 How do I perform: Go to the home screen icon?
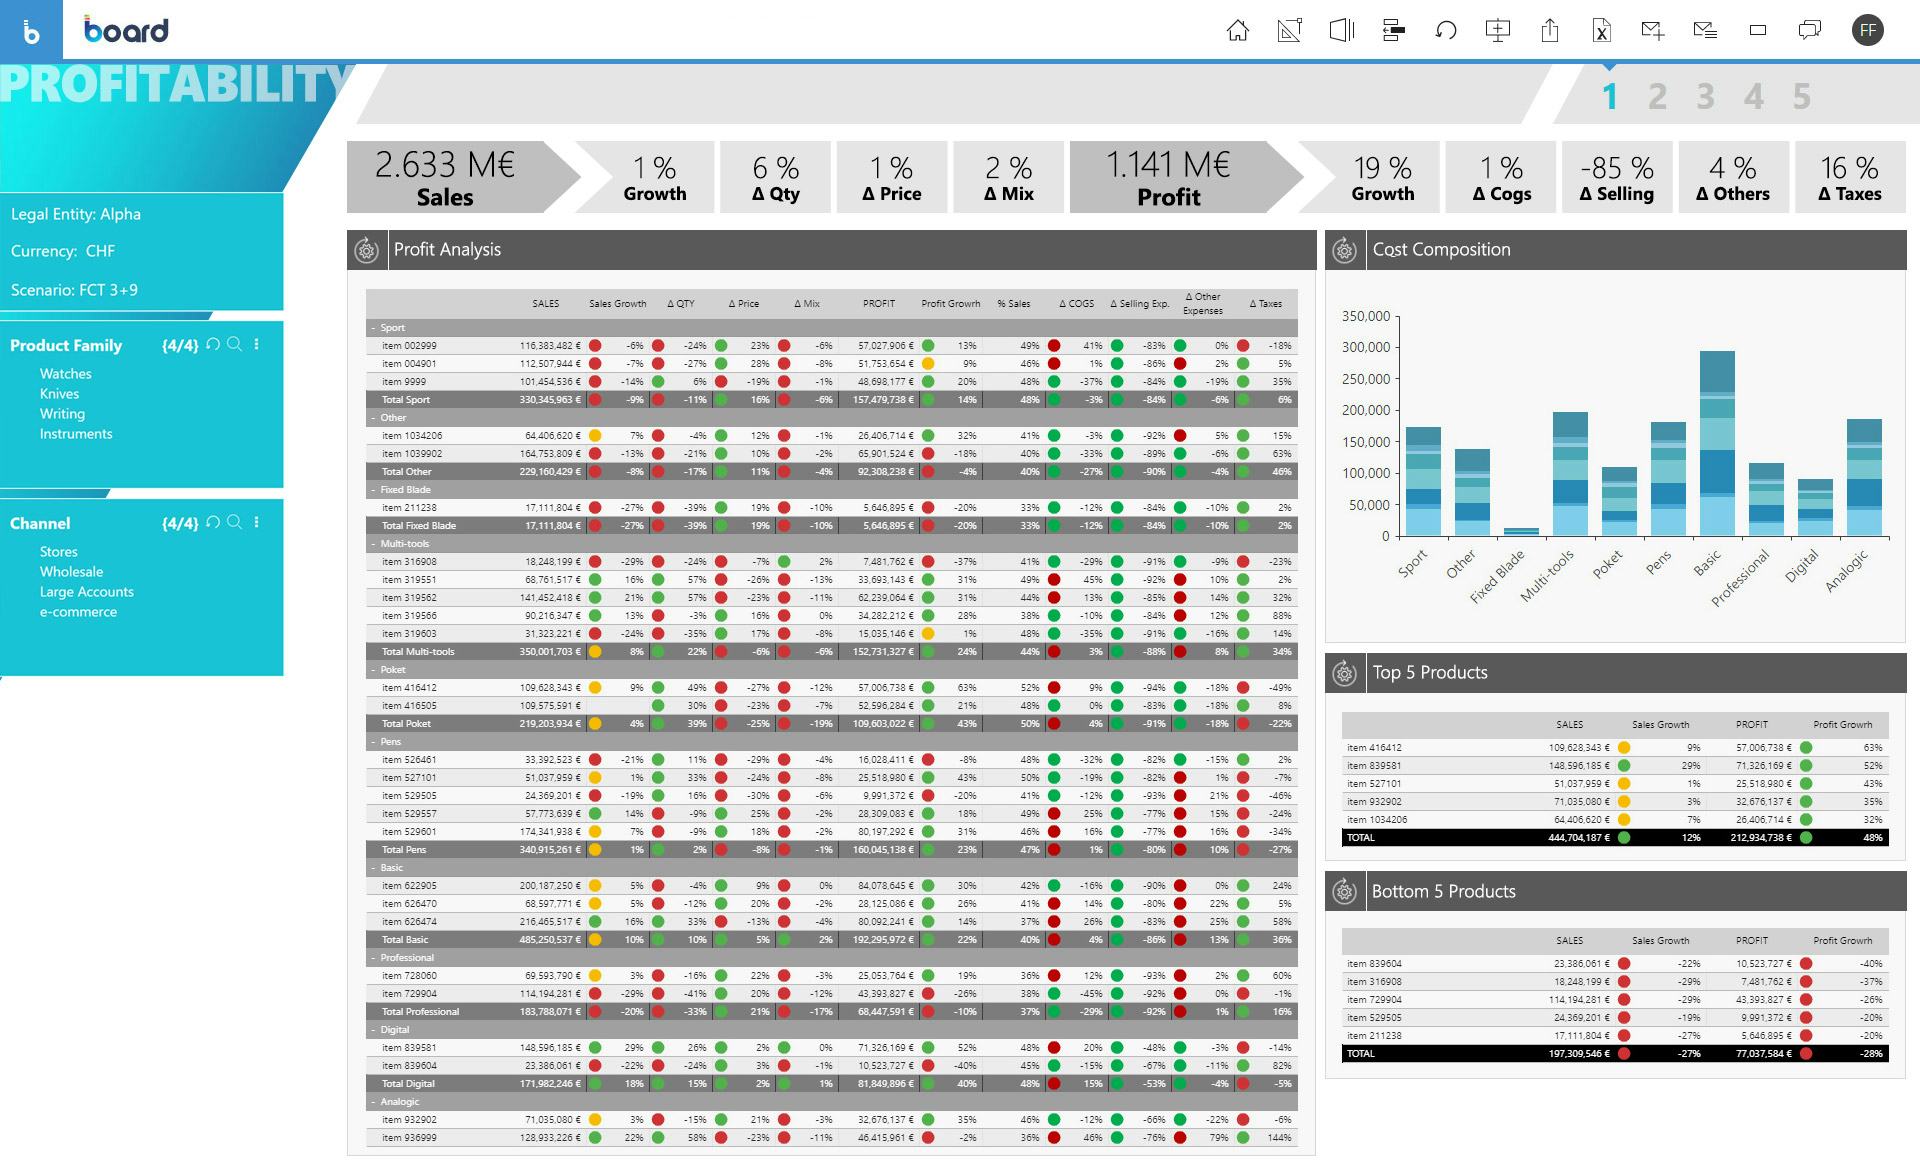tap(1237, 31)
